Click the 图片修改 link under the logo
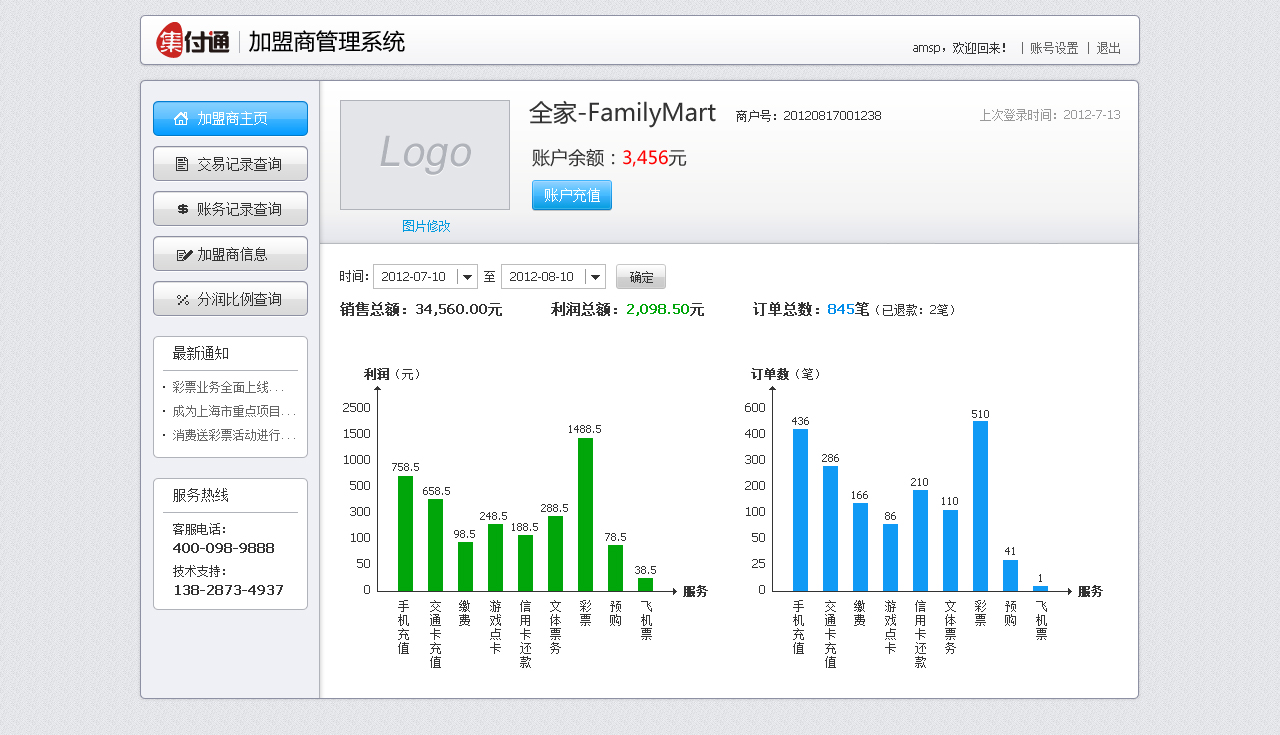Screen dimensions: 1280x735 click(x=426, y=226)
